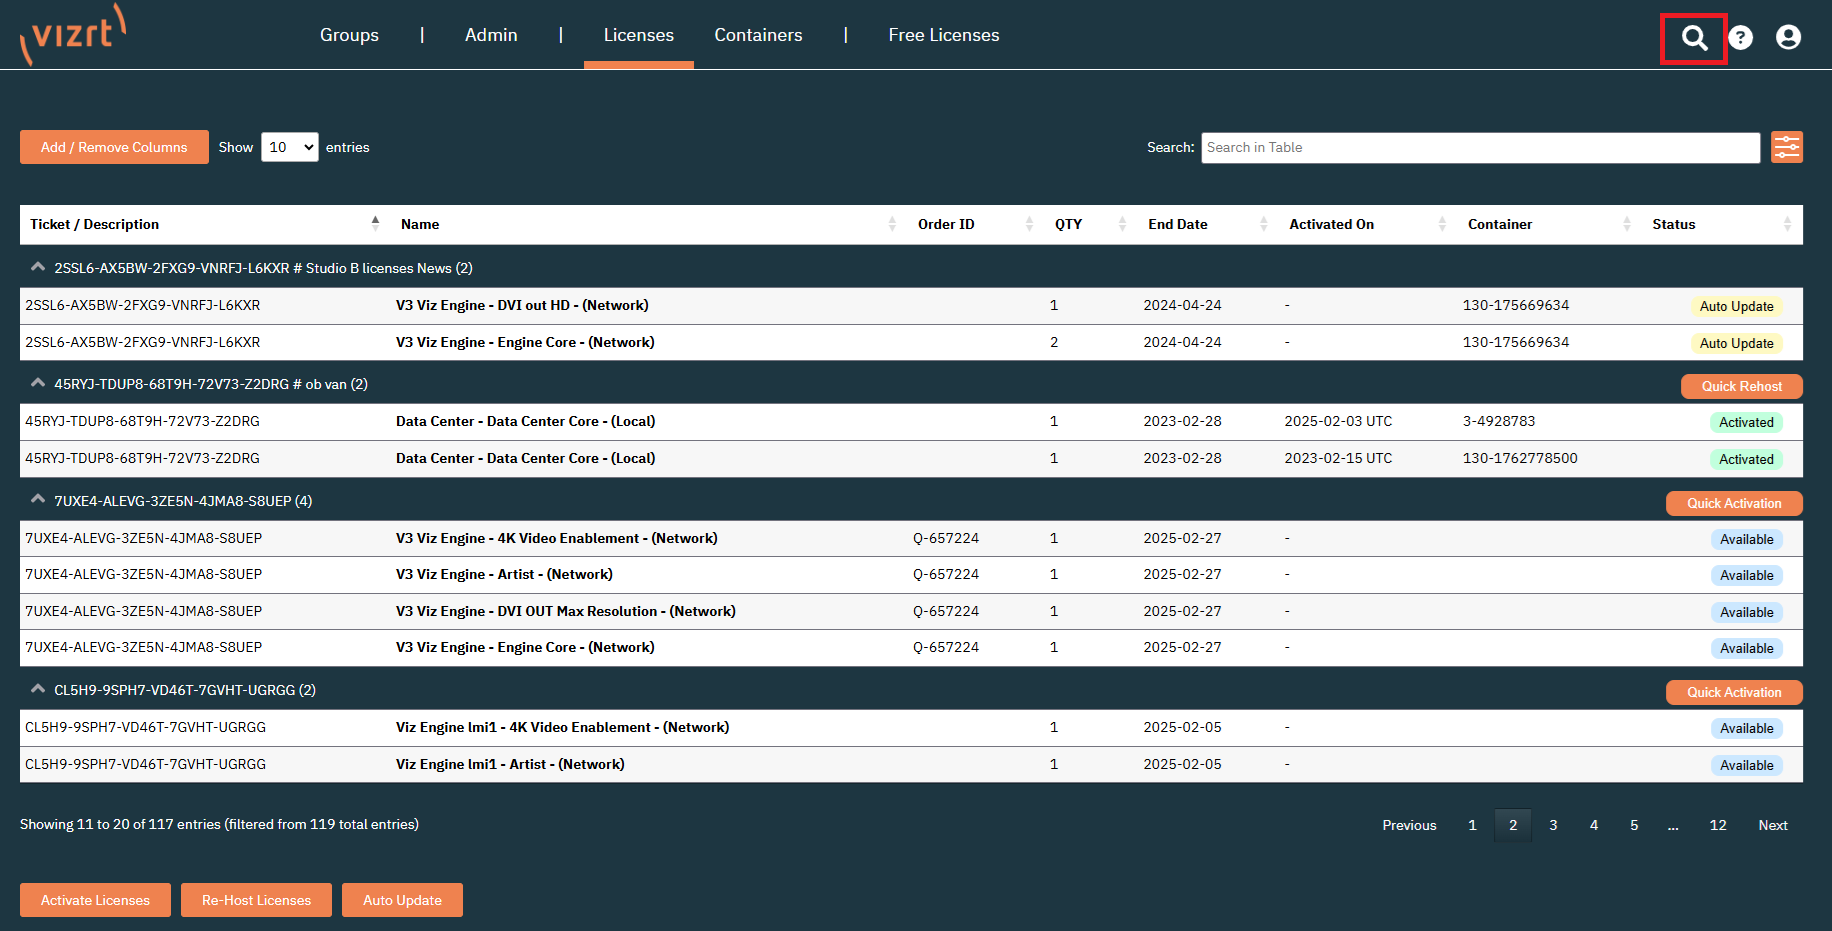Switch to the Containers tab

tap(758, 35)
